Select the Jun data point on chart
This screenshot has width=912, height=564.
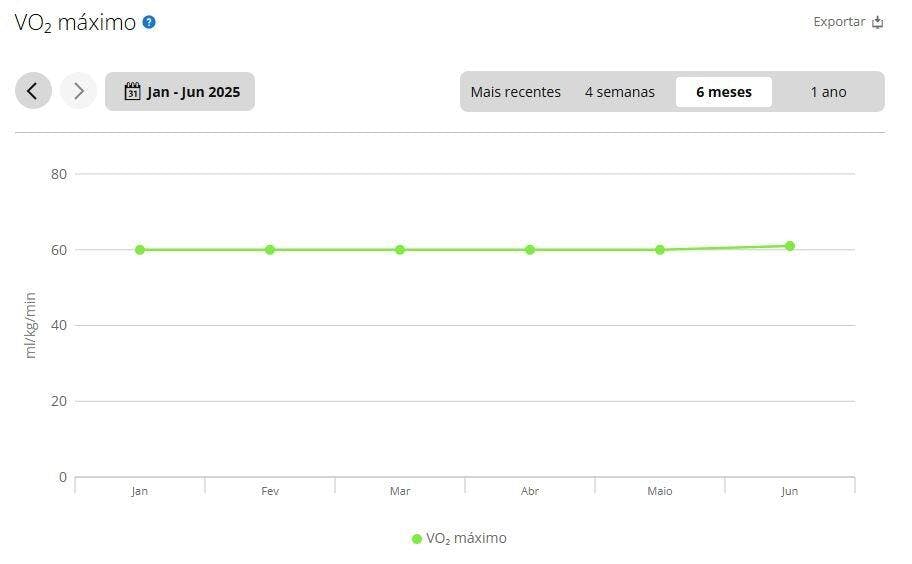point(790,246)
